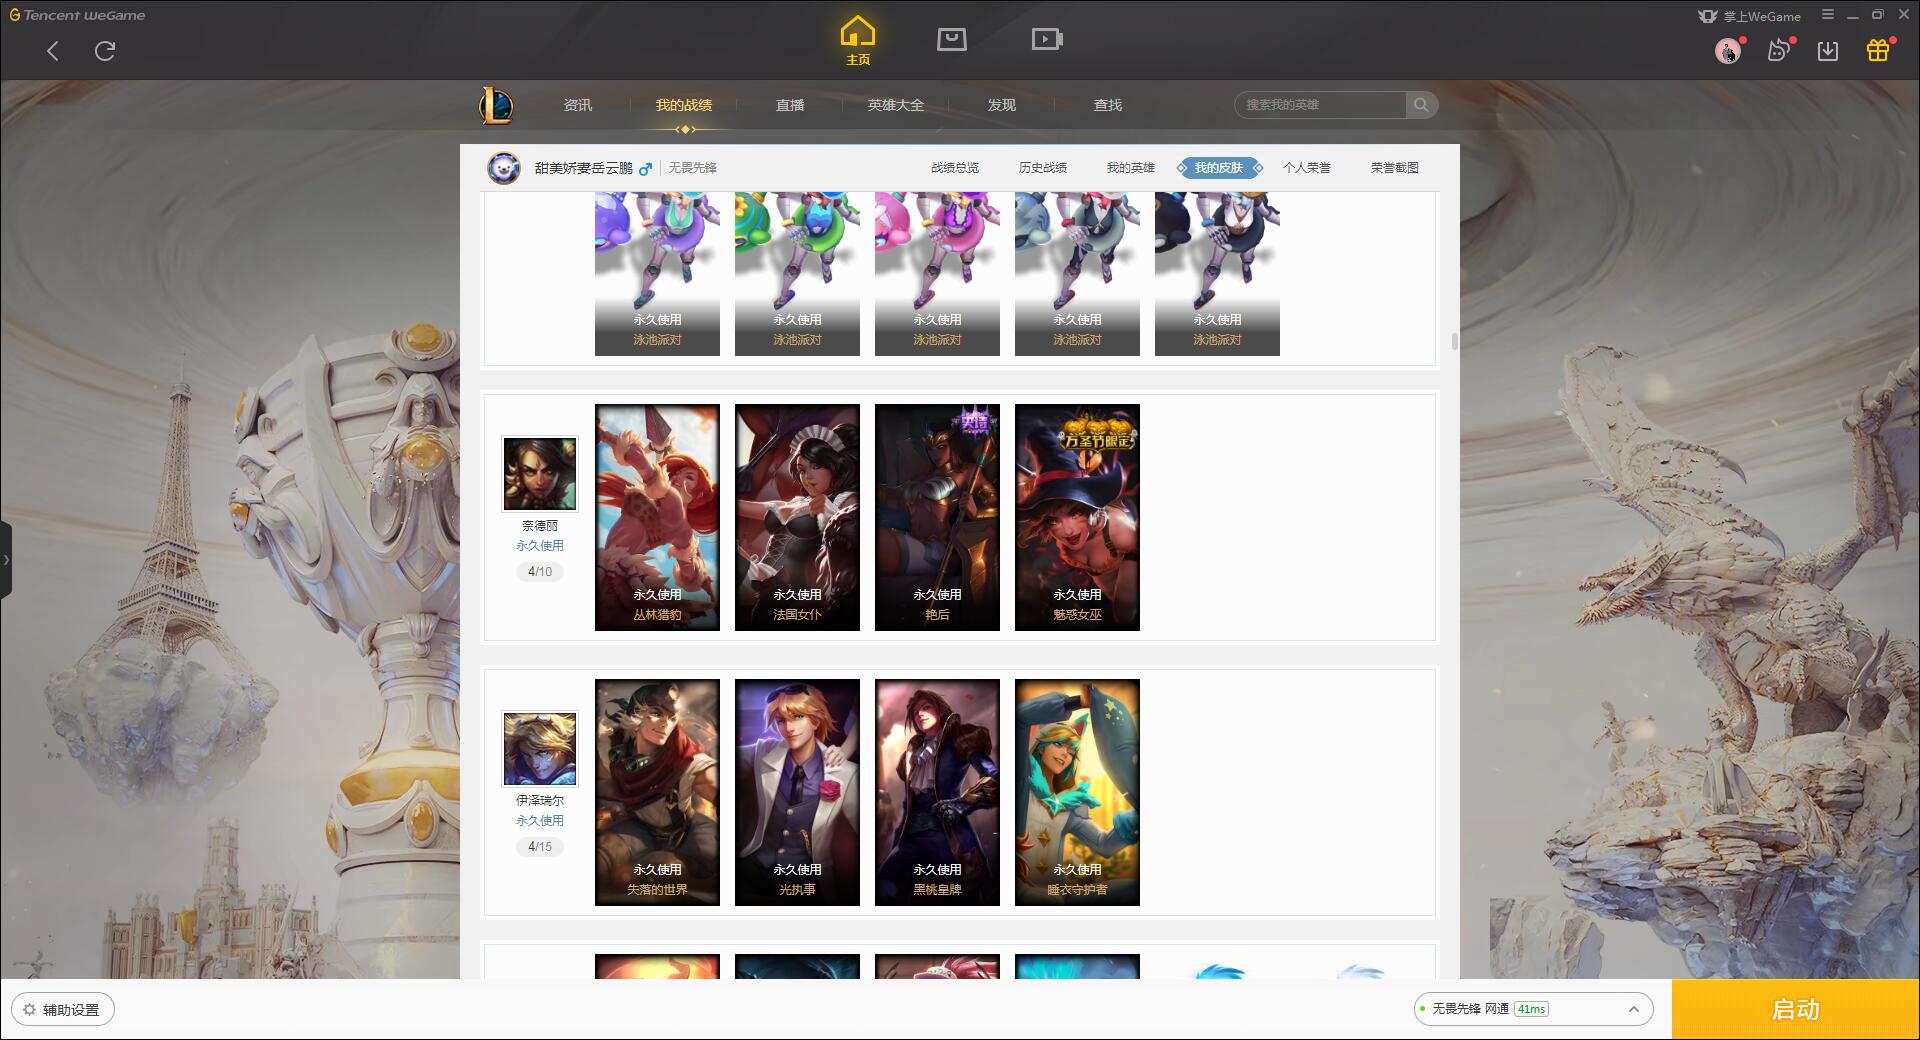Open the live video icon

[1047, 39]
